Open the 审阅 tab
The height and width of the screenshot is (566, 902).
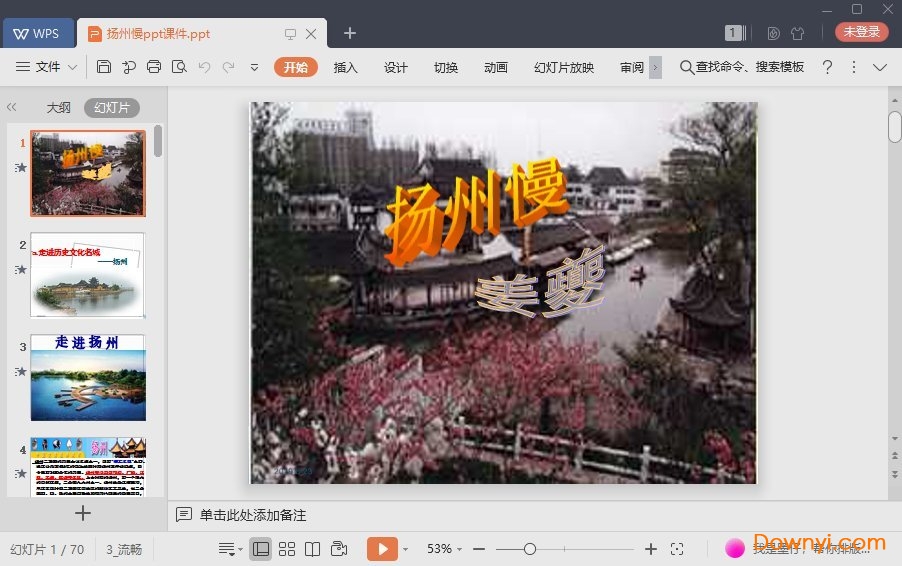coord(632,67)
